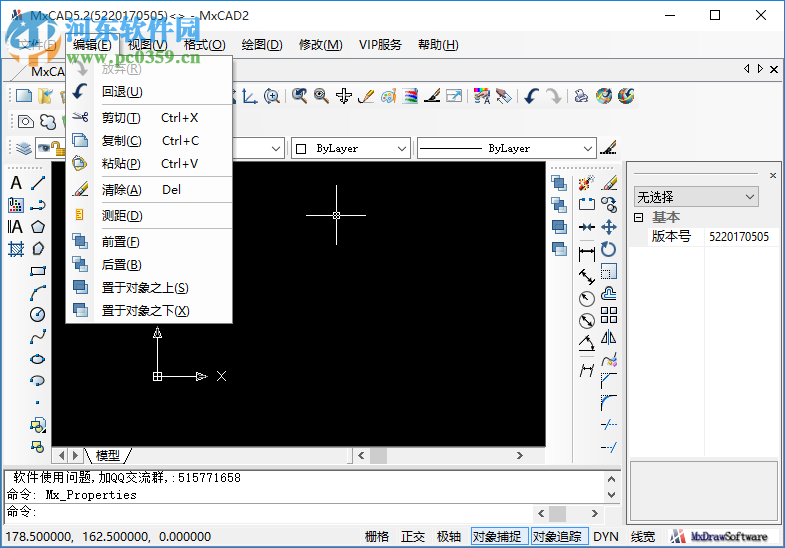
Task: Switch to the 模型 layout tab
Action: 108,455
